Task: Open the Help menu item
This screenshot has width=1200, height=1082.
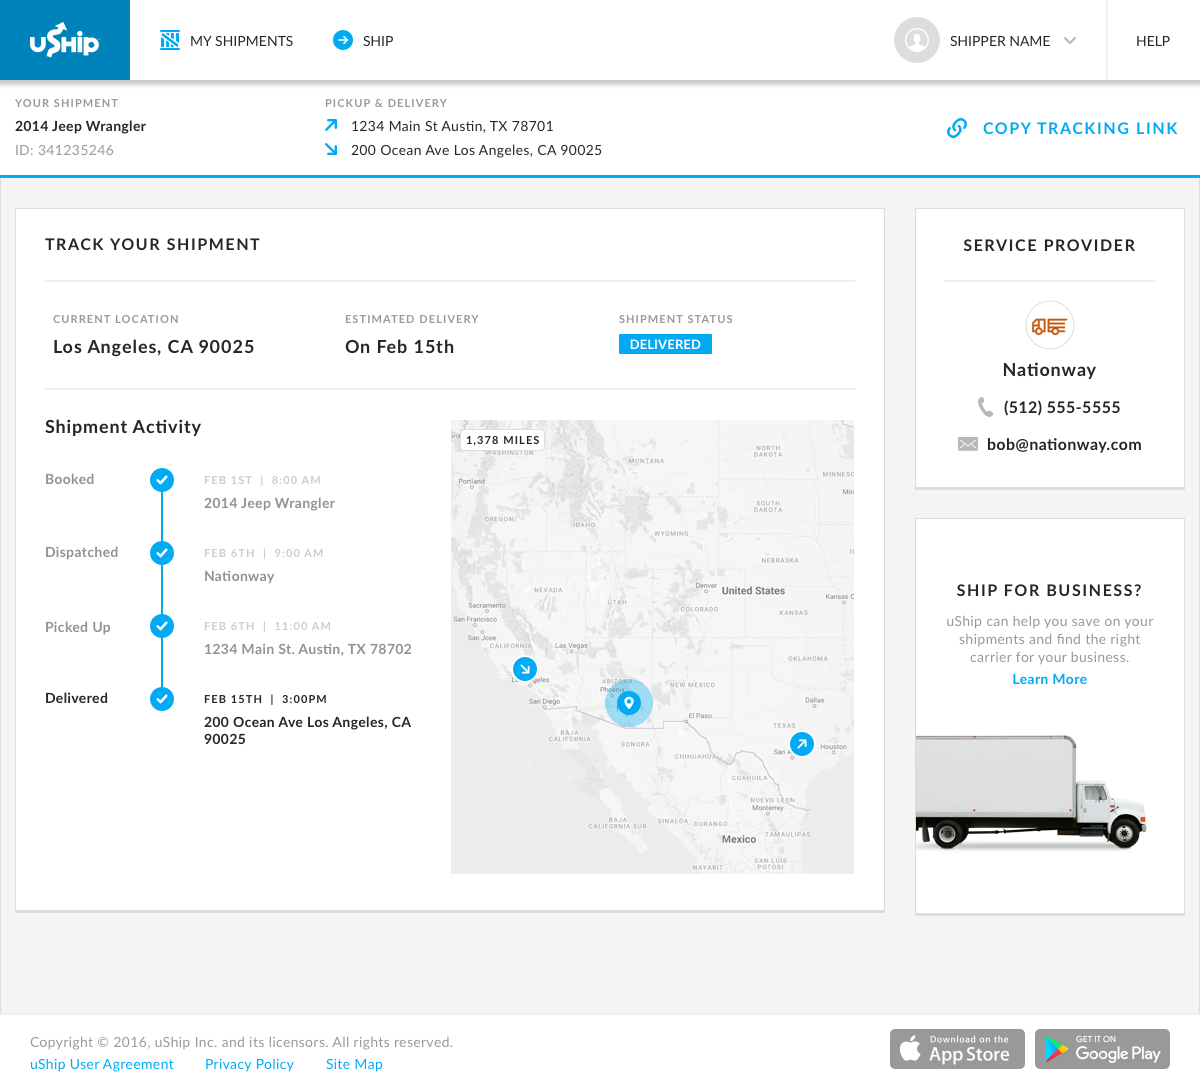Action: coord(1152,41)
